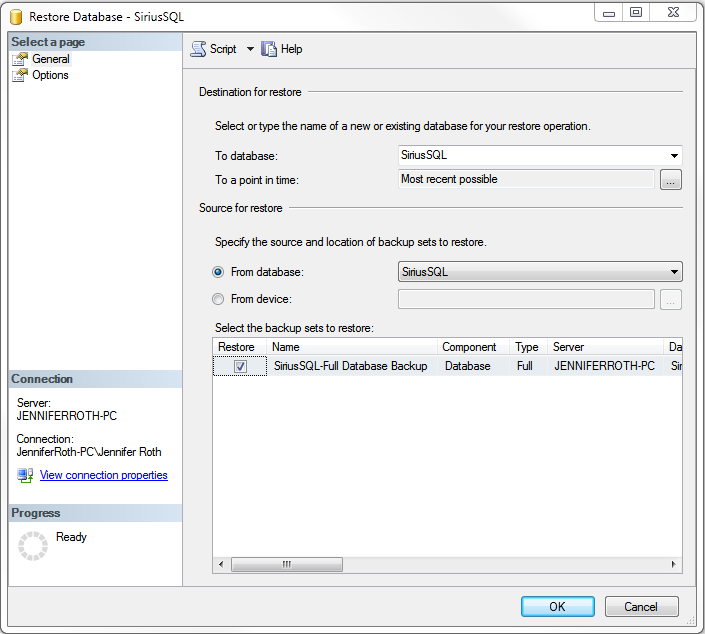Uncheck Restore for SiriusSQL-Full Database Backup
705x634 pixels.
pos(240,366)
